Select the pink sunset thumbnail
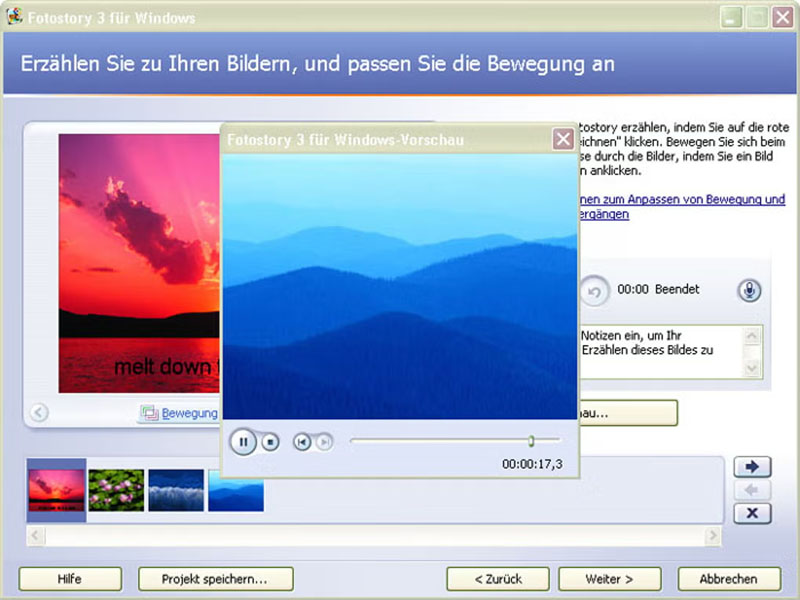800x600 pixels. 57,490
